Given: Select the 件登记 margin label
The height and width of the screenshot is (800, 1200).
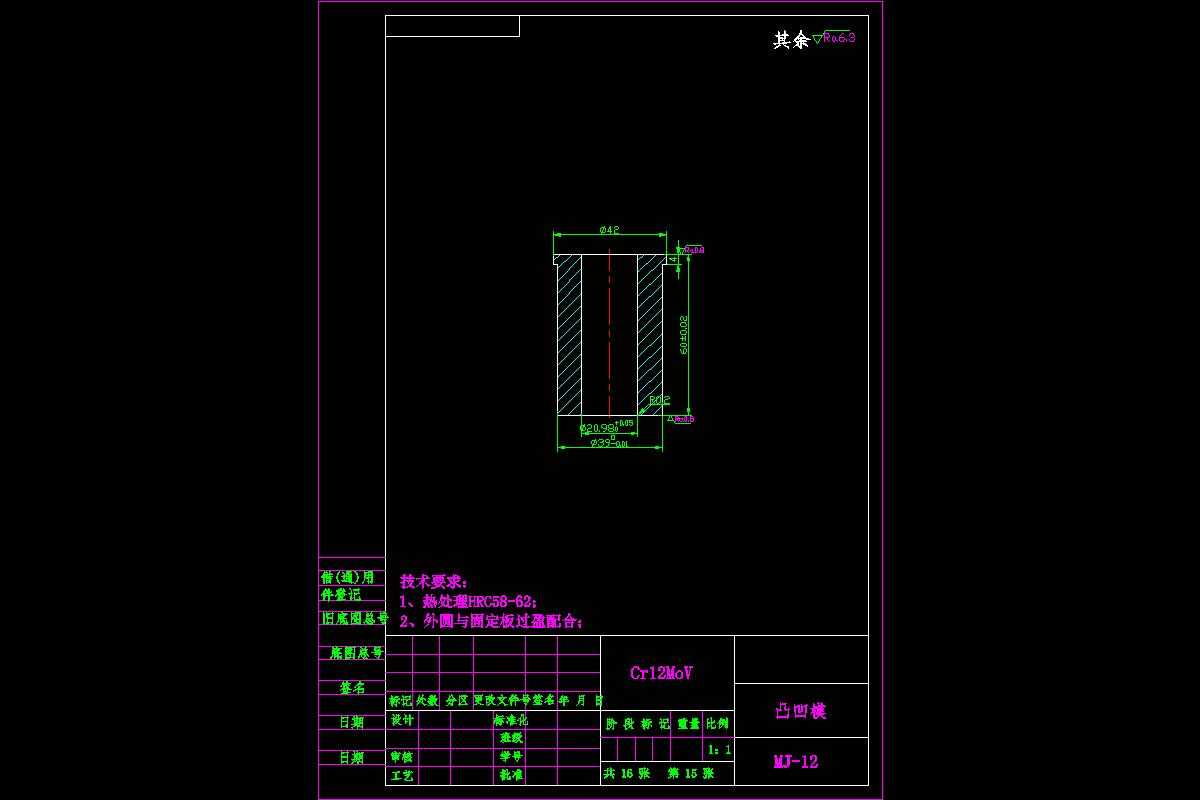Looking at the screenshot, I should (341, 594).
